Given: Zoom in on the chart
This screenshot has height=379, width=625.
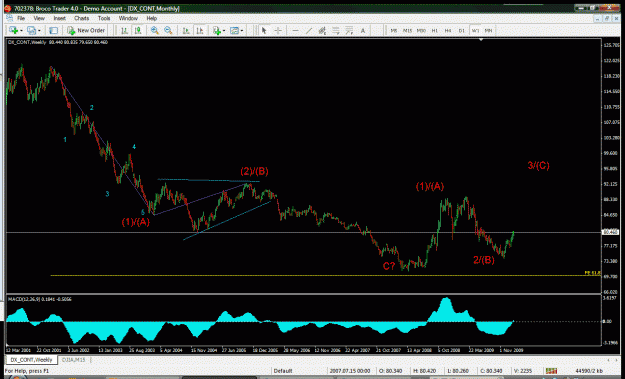Looking at the screenshot, I should (155, 30).
